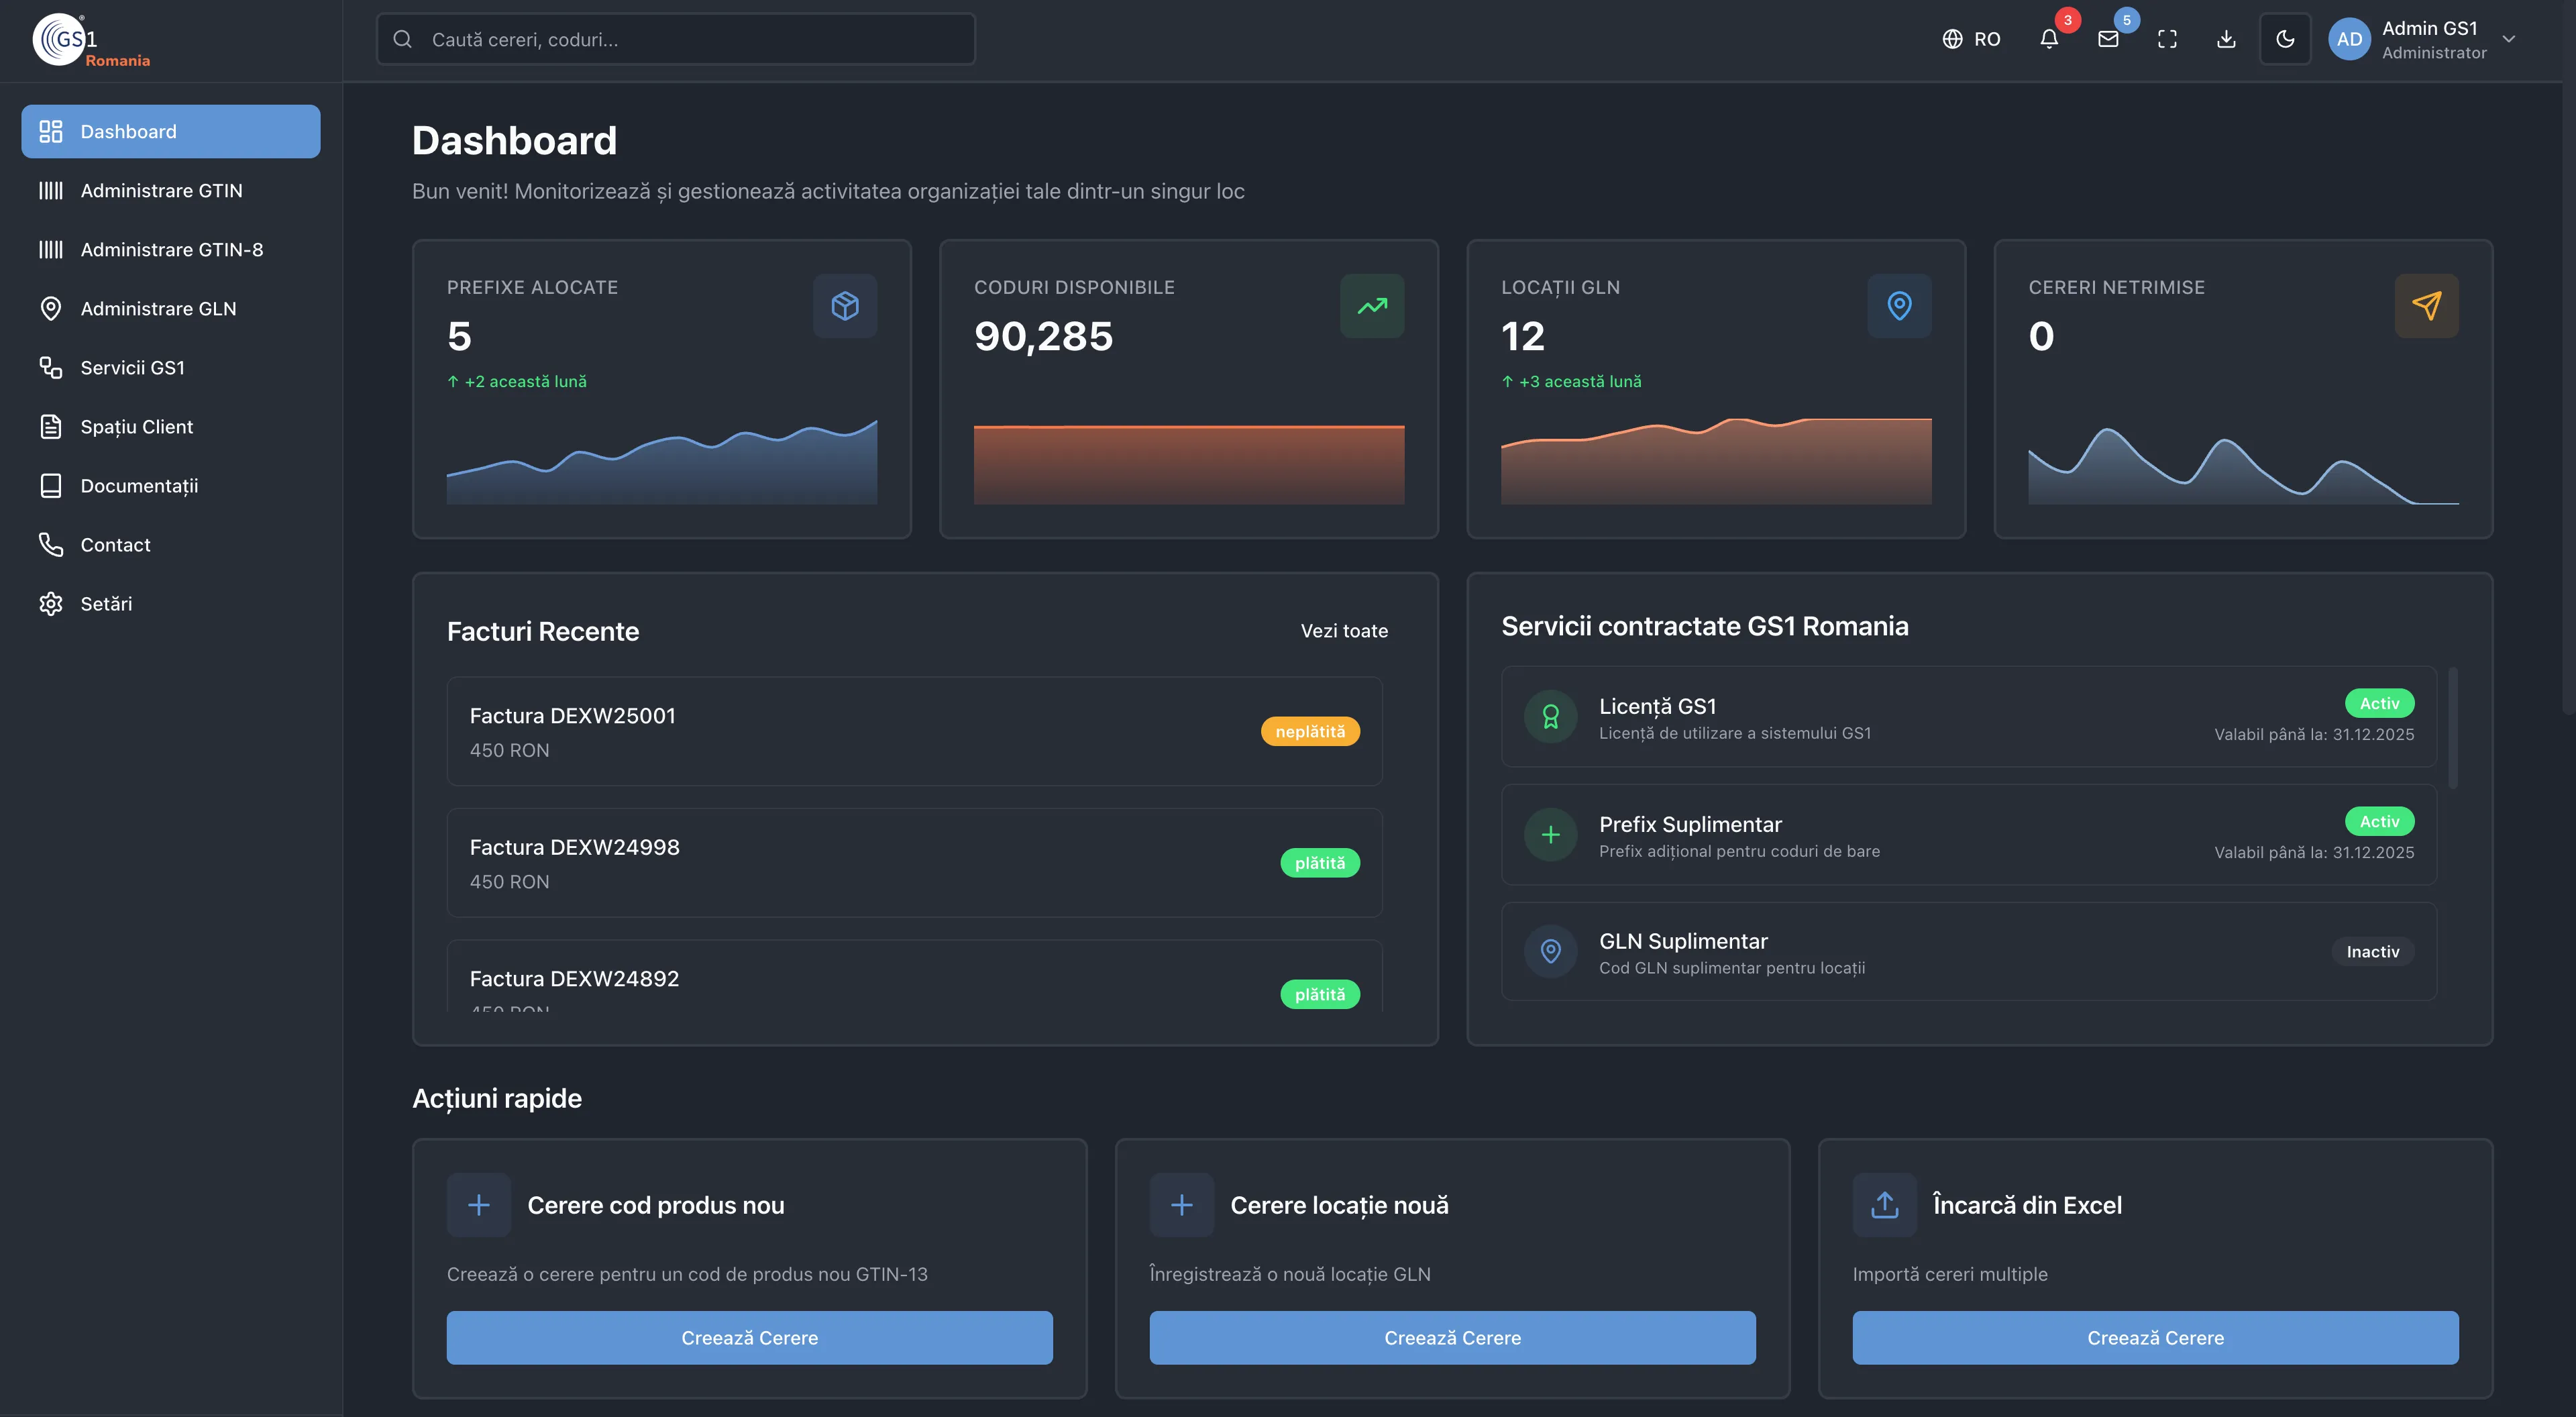Click the search cereri input field
The image size is (2576, 1417).
point(676,39)
